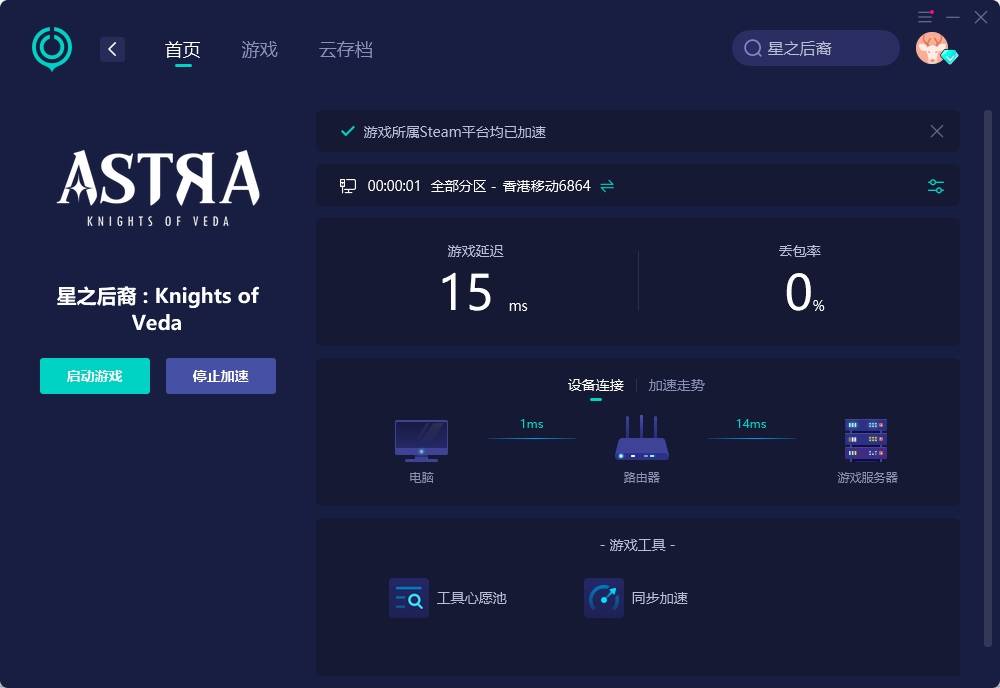Click the 游戏延迟 label
Viewport: 1000px width, 688px height.
[x=476, y=251]
